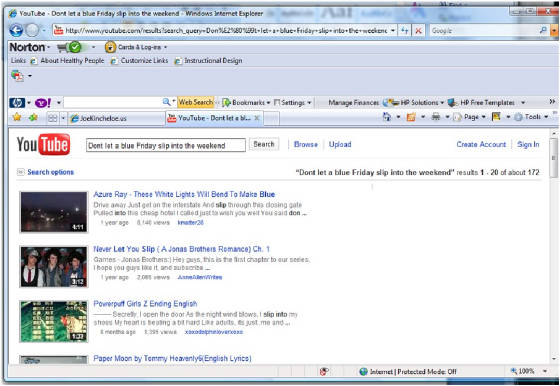This screenshot has width=560, height=386.
Task: Expand the tab list dropdown arrow
Action: tap(63, 118)
